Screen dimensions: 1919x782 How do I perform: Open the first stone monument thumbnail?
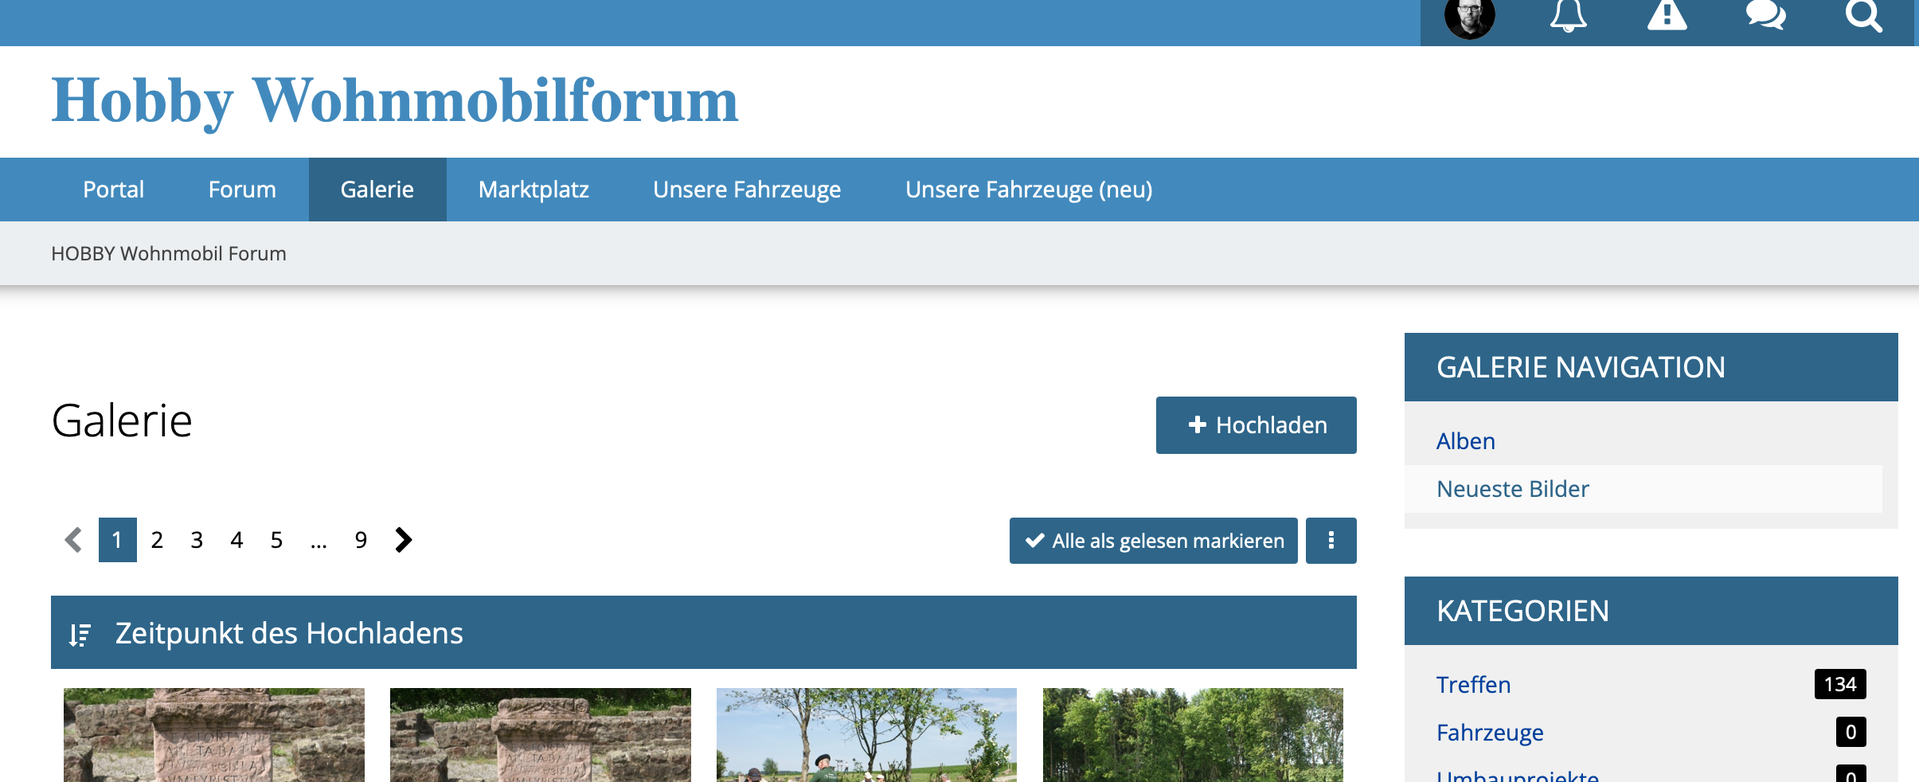click(214, 735)
